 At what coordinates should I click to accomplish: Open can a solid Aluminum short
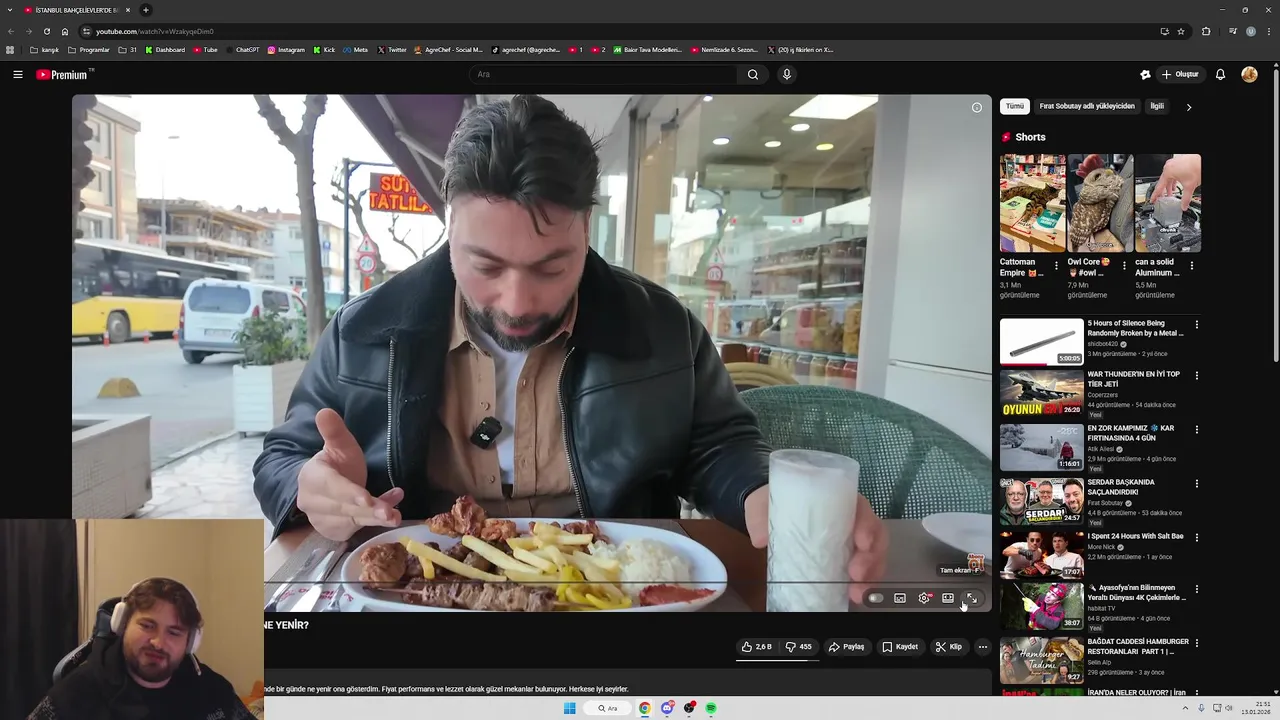tap(1168, 203)
